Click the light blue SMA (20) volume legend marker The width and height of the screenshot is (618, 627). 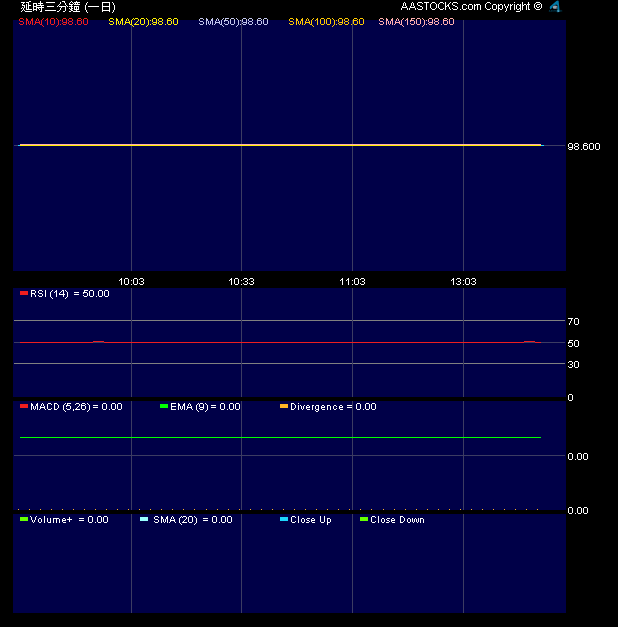[144, 520]
